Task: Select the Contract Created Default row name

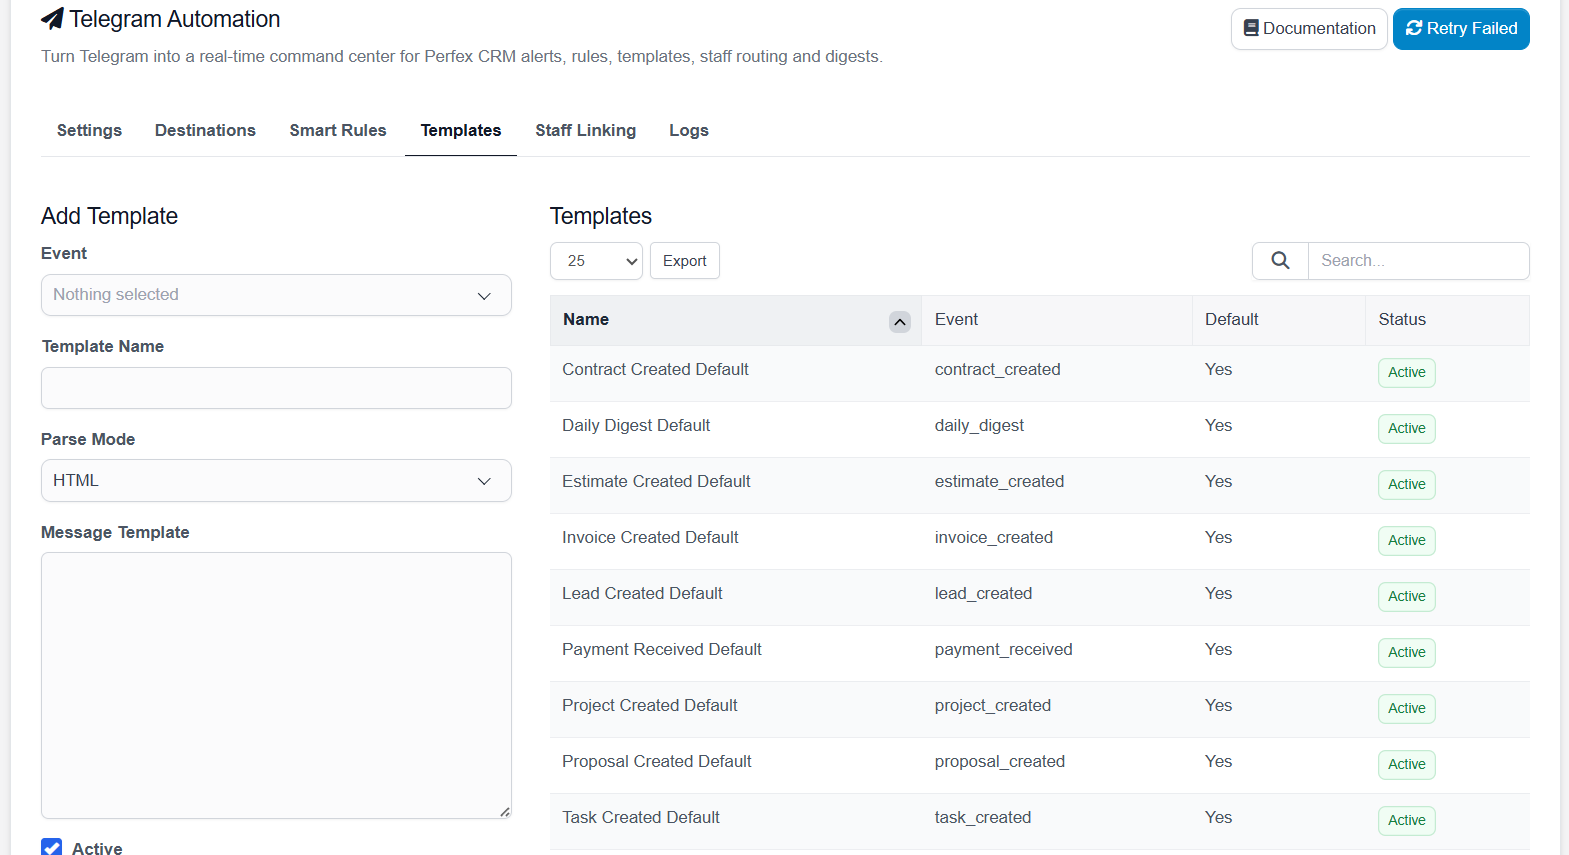Action: [x=655, y=370]
